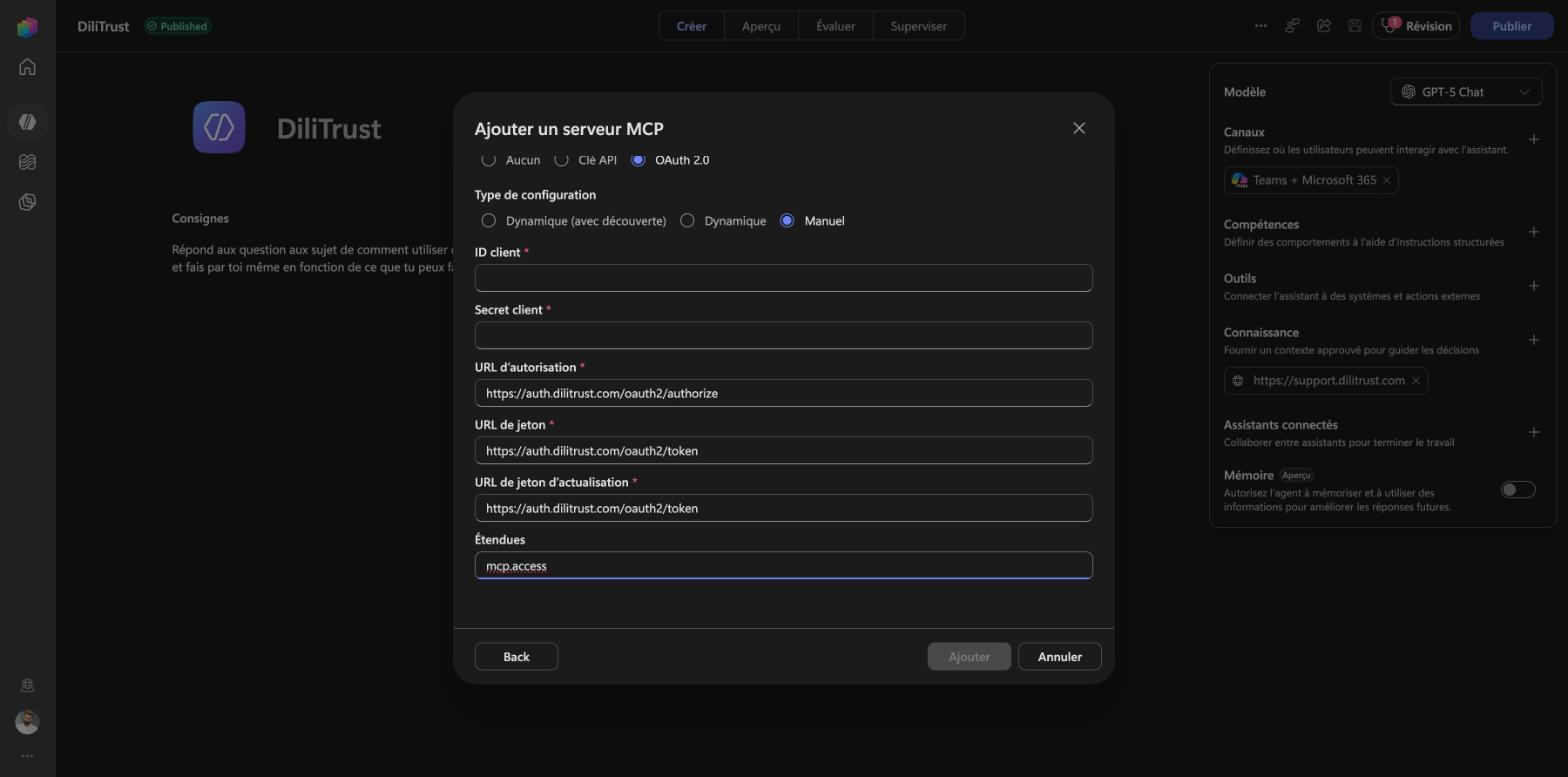
Task: Add a skill with Compétences plus icon
Action: (1534, 232)
